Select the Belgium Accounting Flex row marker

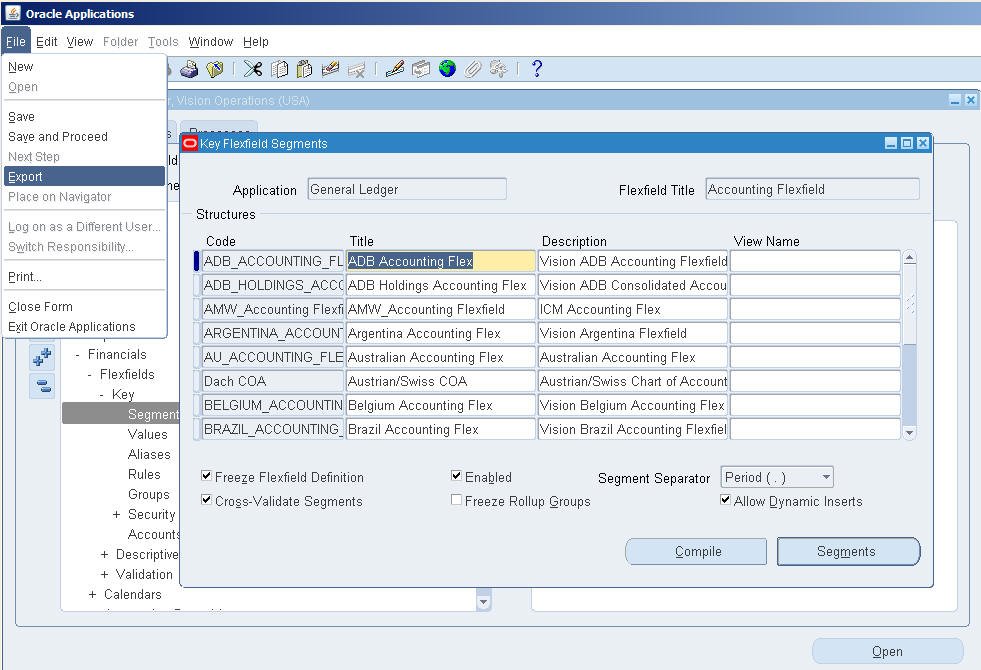click(196, 405)
